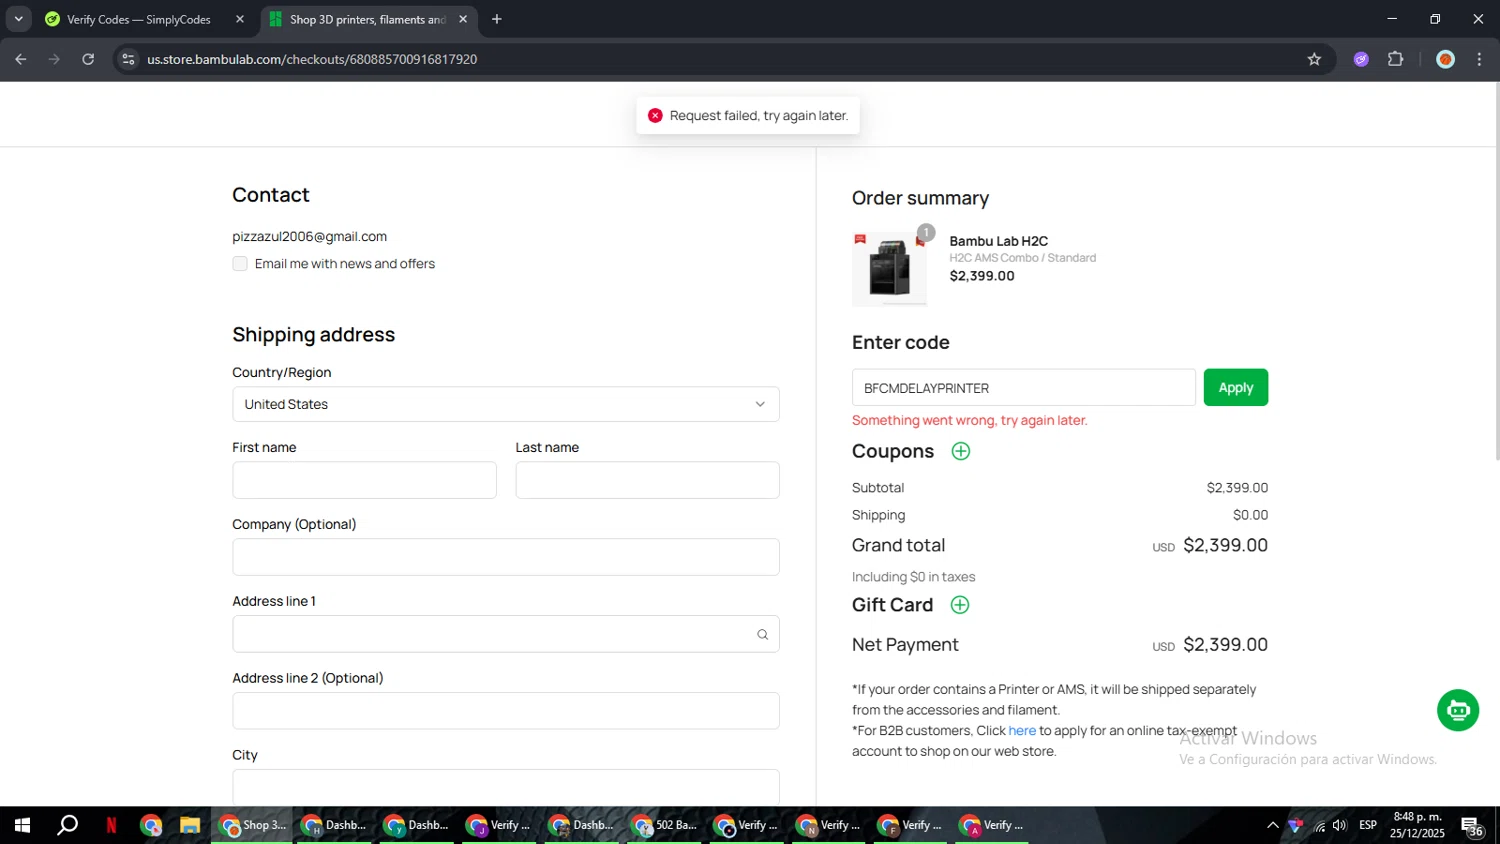The height and width of the screenshot is (844, 1500).
Task: Click the Grand total $2,399.00 amount
Action: [x=1225, y=545]
